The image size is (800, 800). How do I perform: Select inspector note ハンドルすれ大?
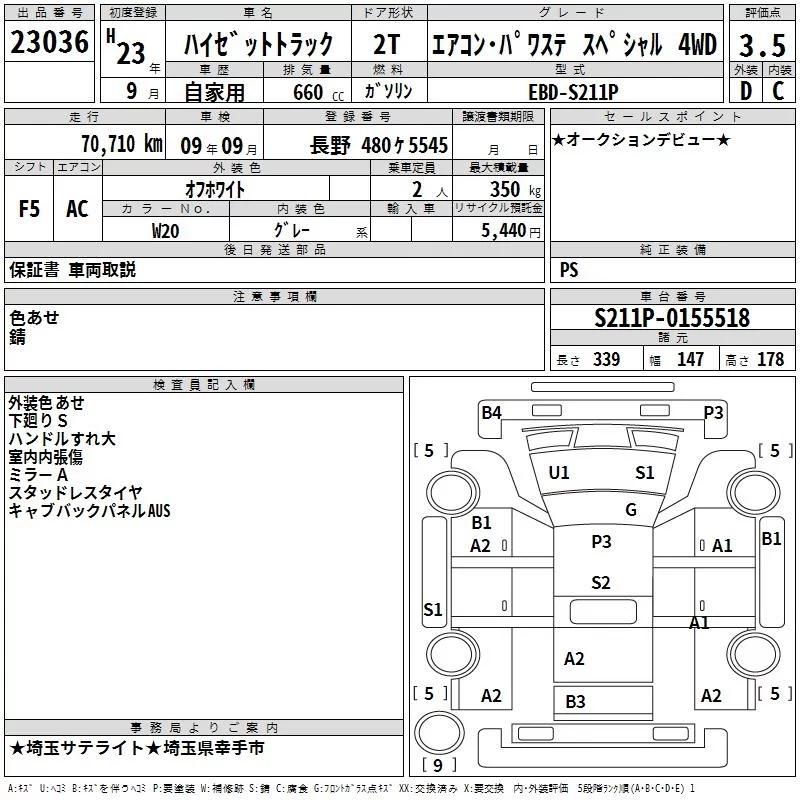tap(62, 439)
